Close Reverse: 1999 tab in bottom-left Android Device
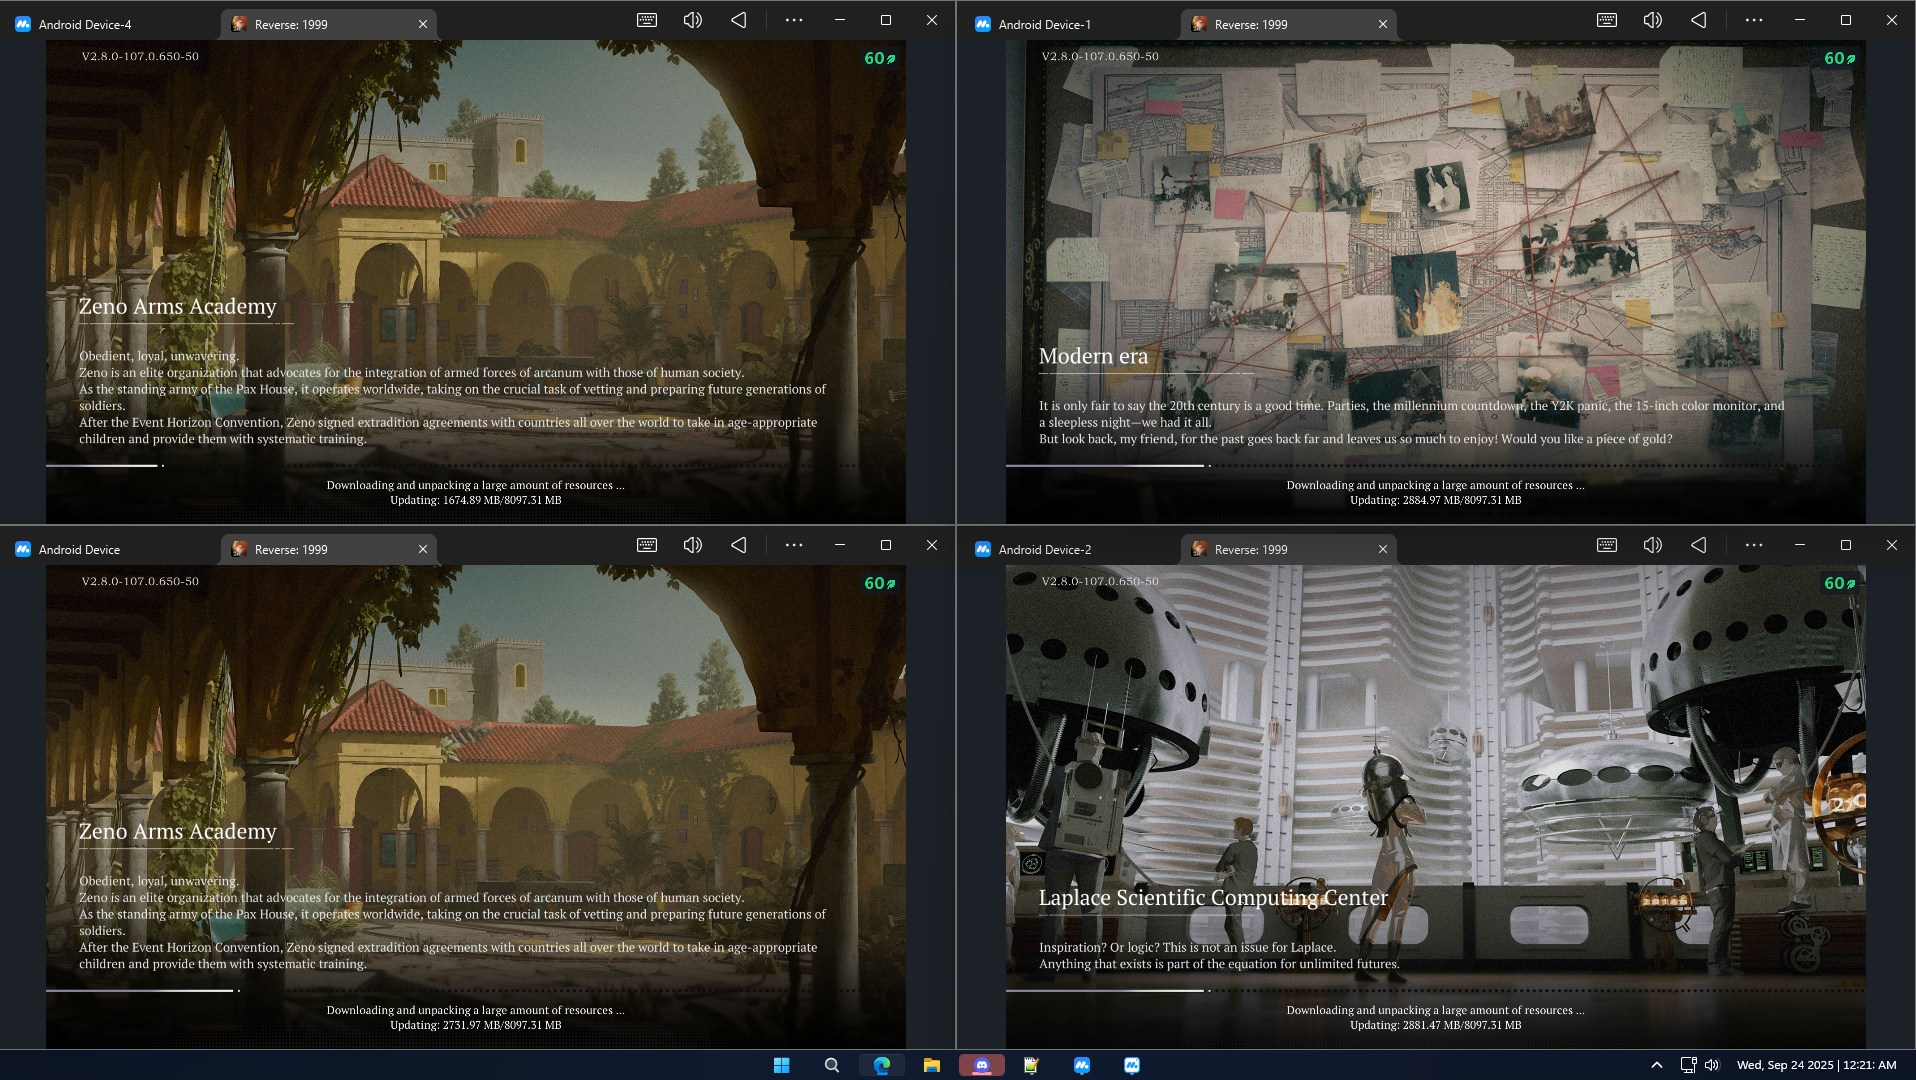 423,549
